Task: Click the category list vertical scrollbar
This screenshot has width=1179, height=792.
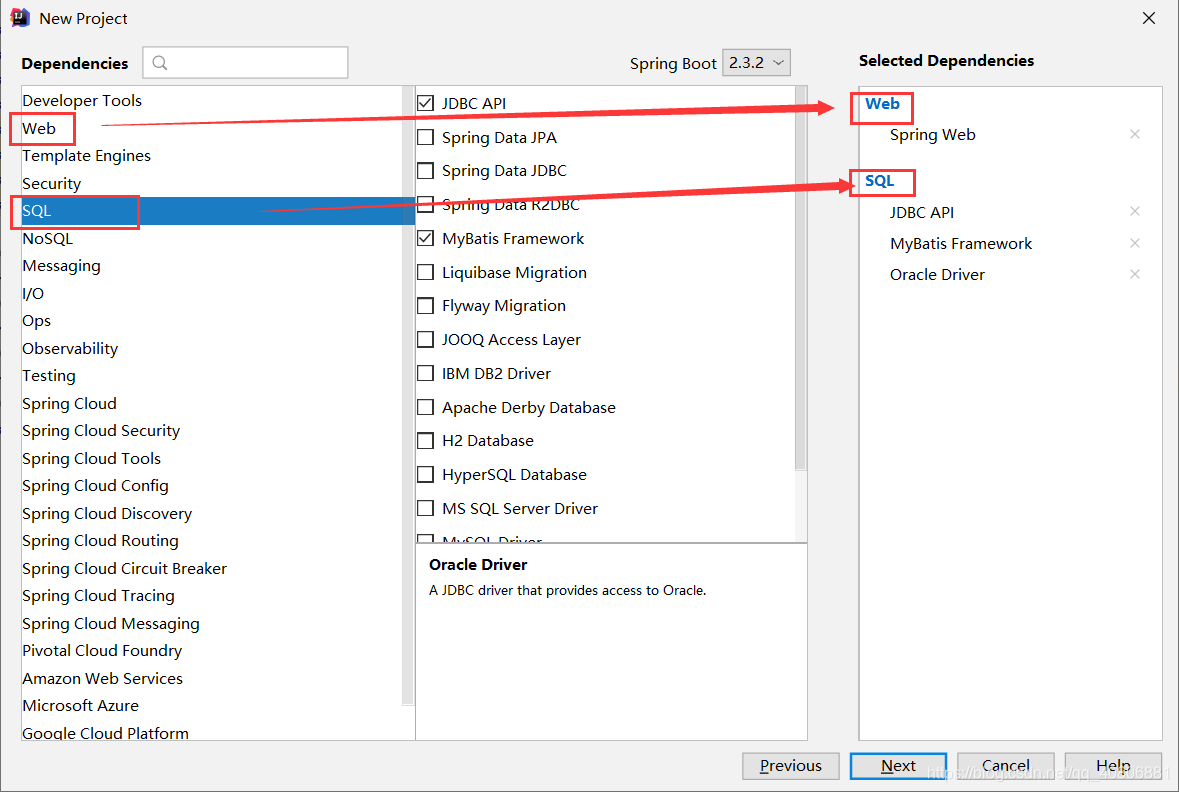Action: click(x=408, y=395)
